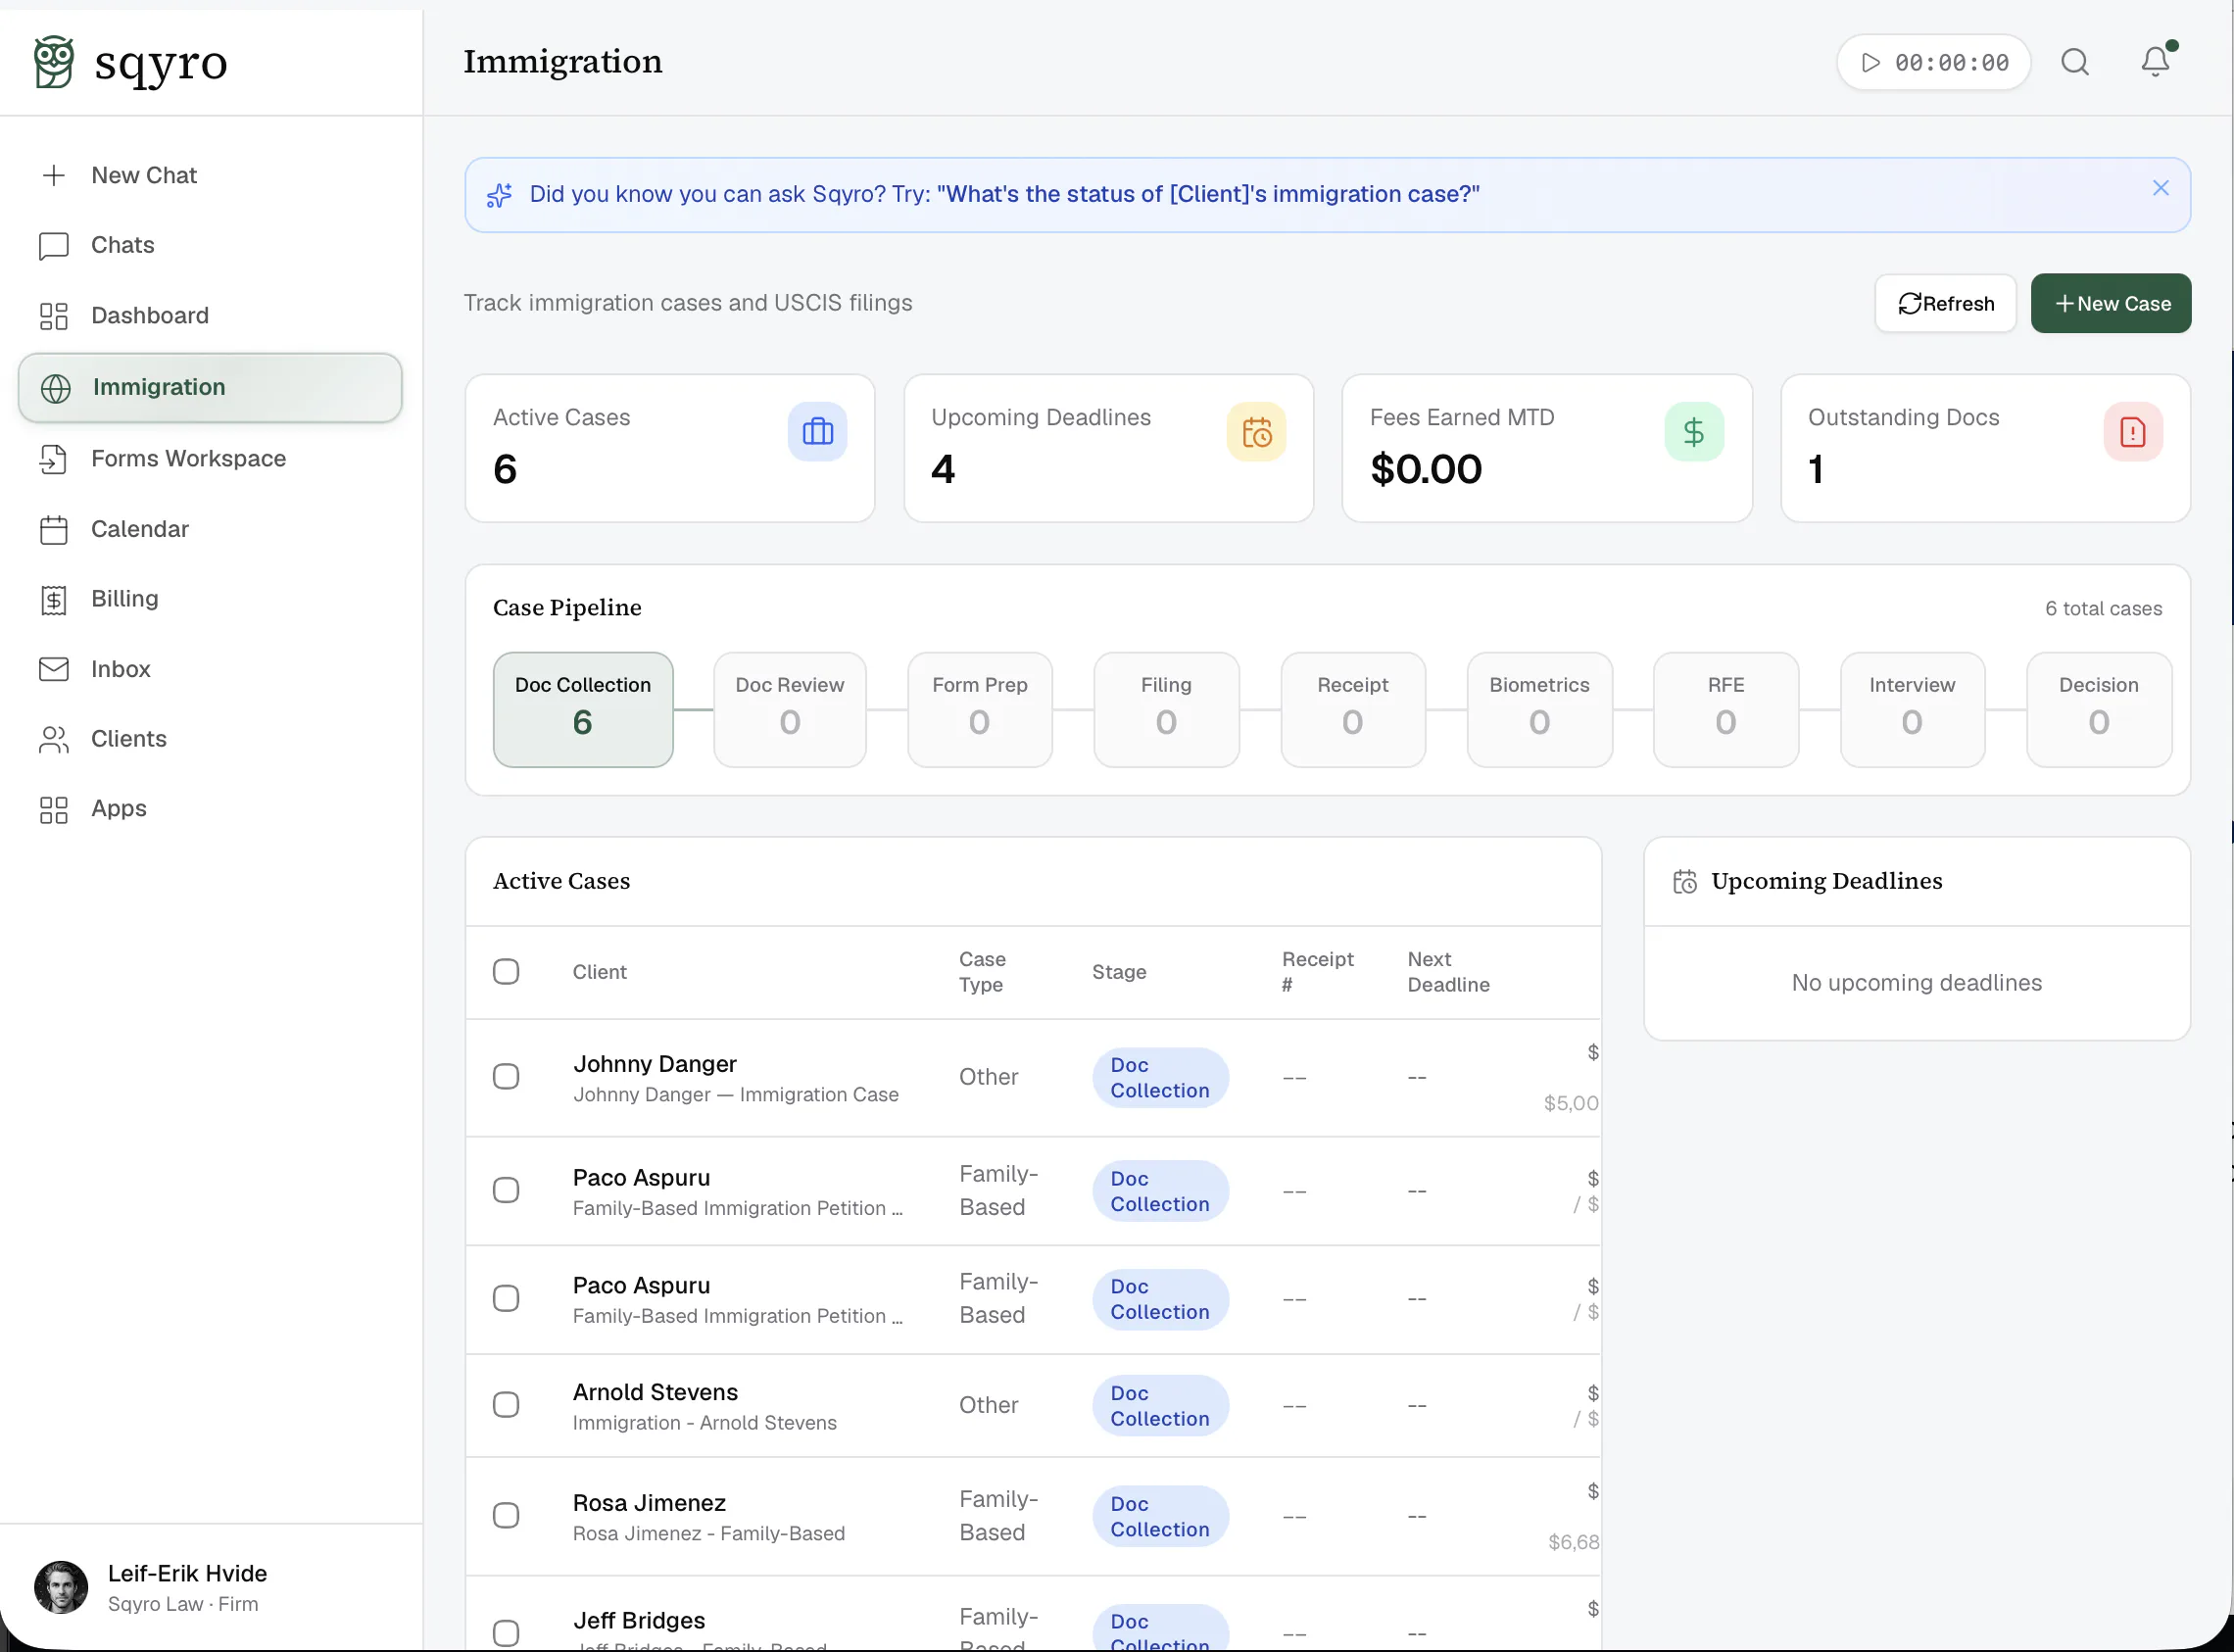Select the Decision pipeline stage
The width and height of the screenshot is (2234, 1652).
pyautogui.click(x=2099, y=709)
